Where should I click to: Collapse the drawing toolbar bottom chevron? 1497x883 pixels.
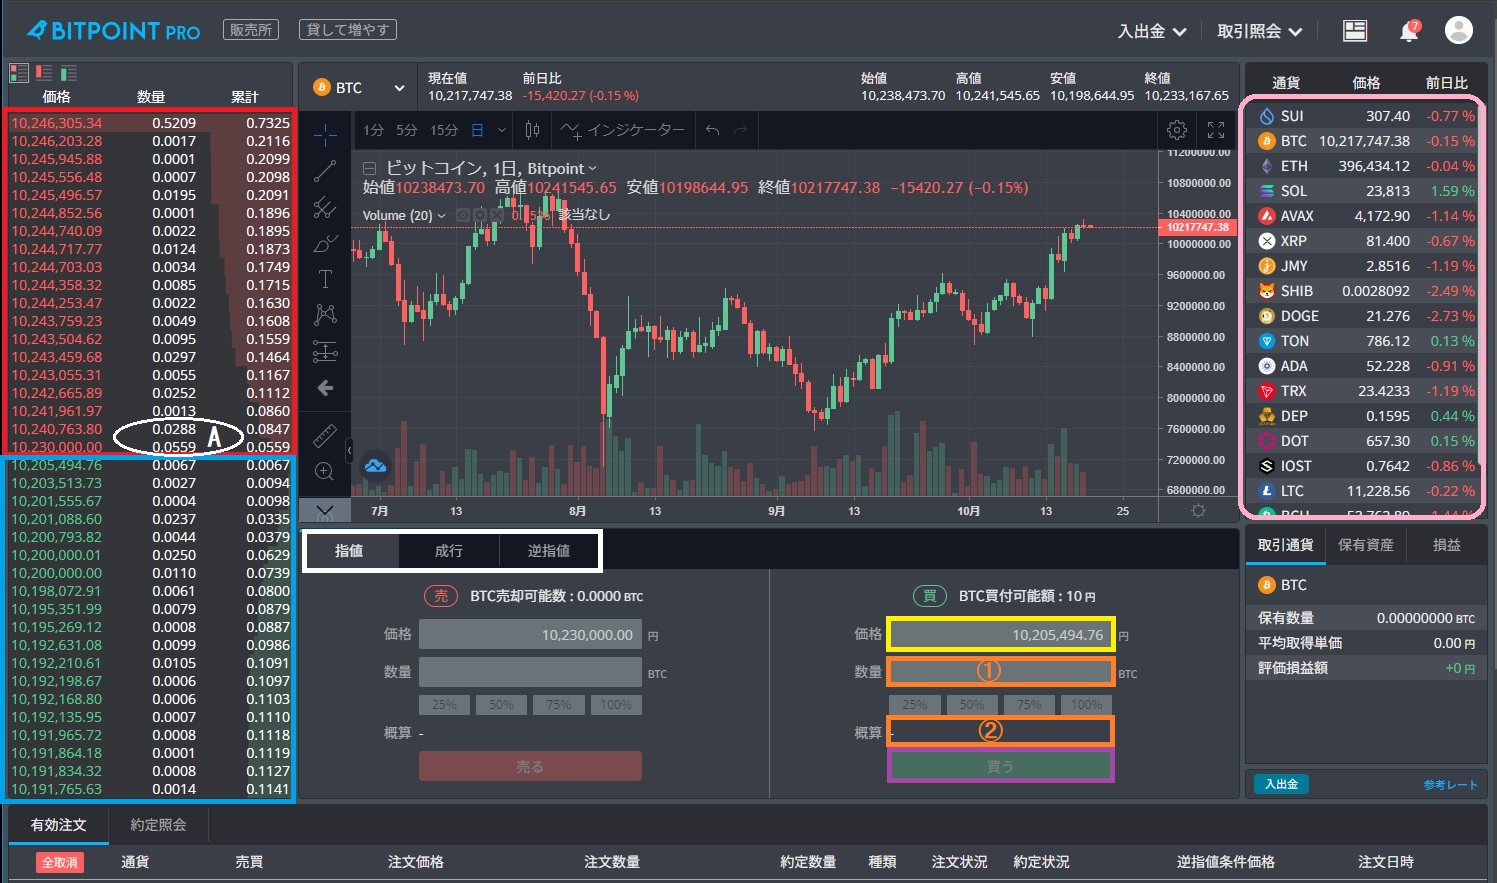point(325,511)
